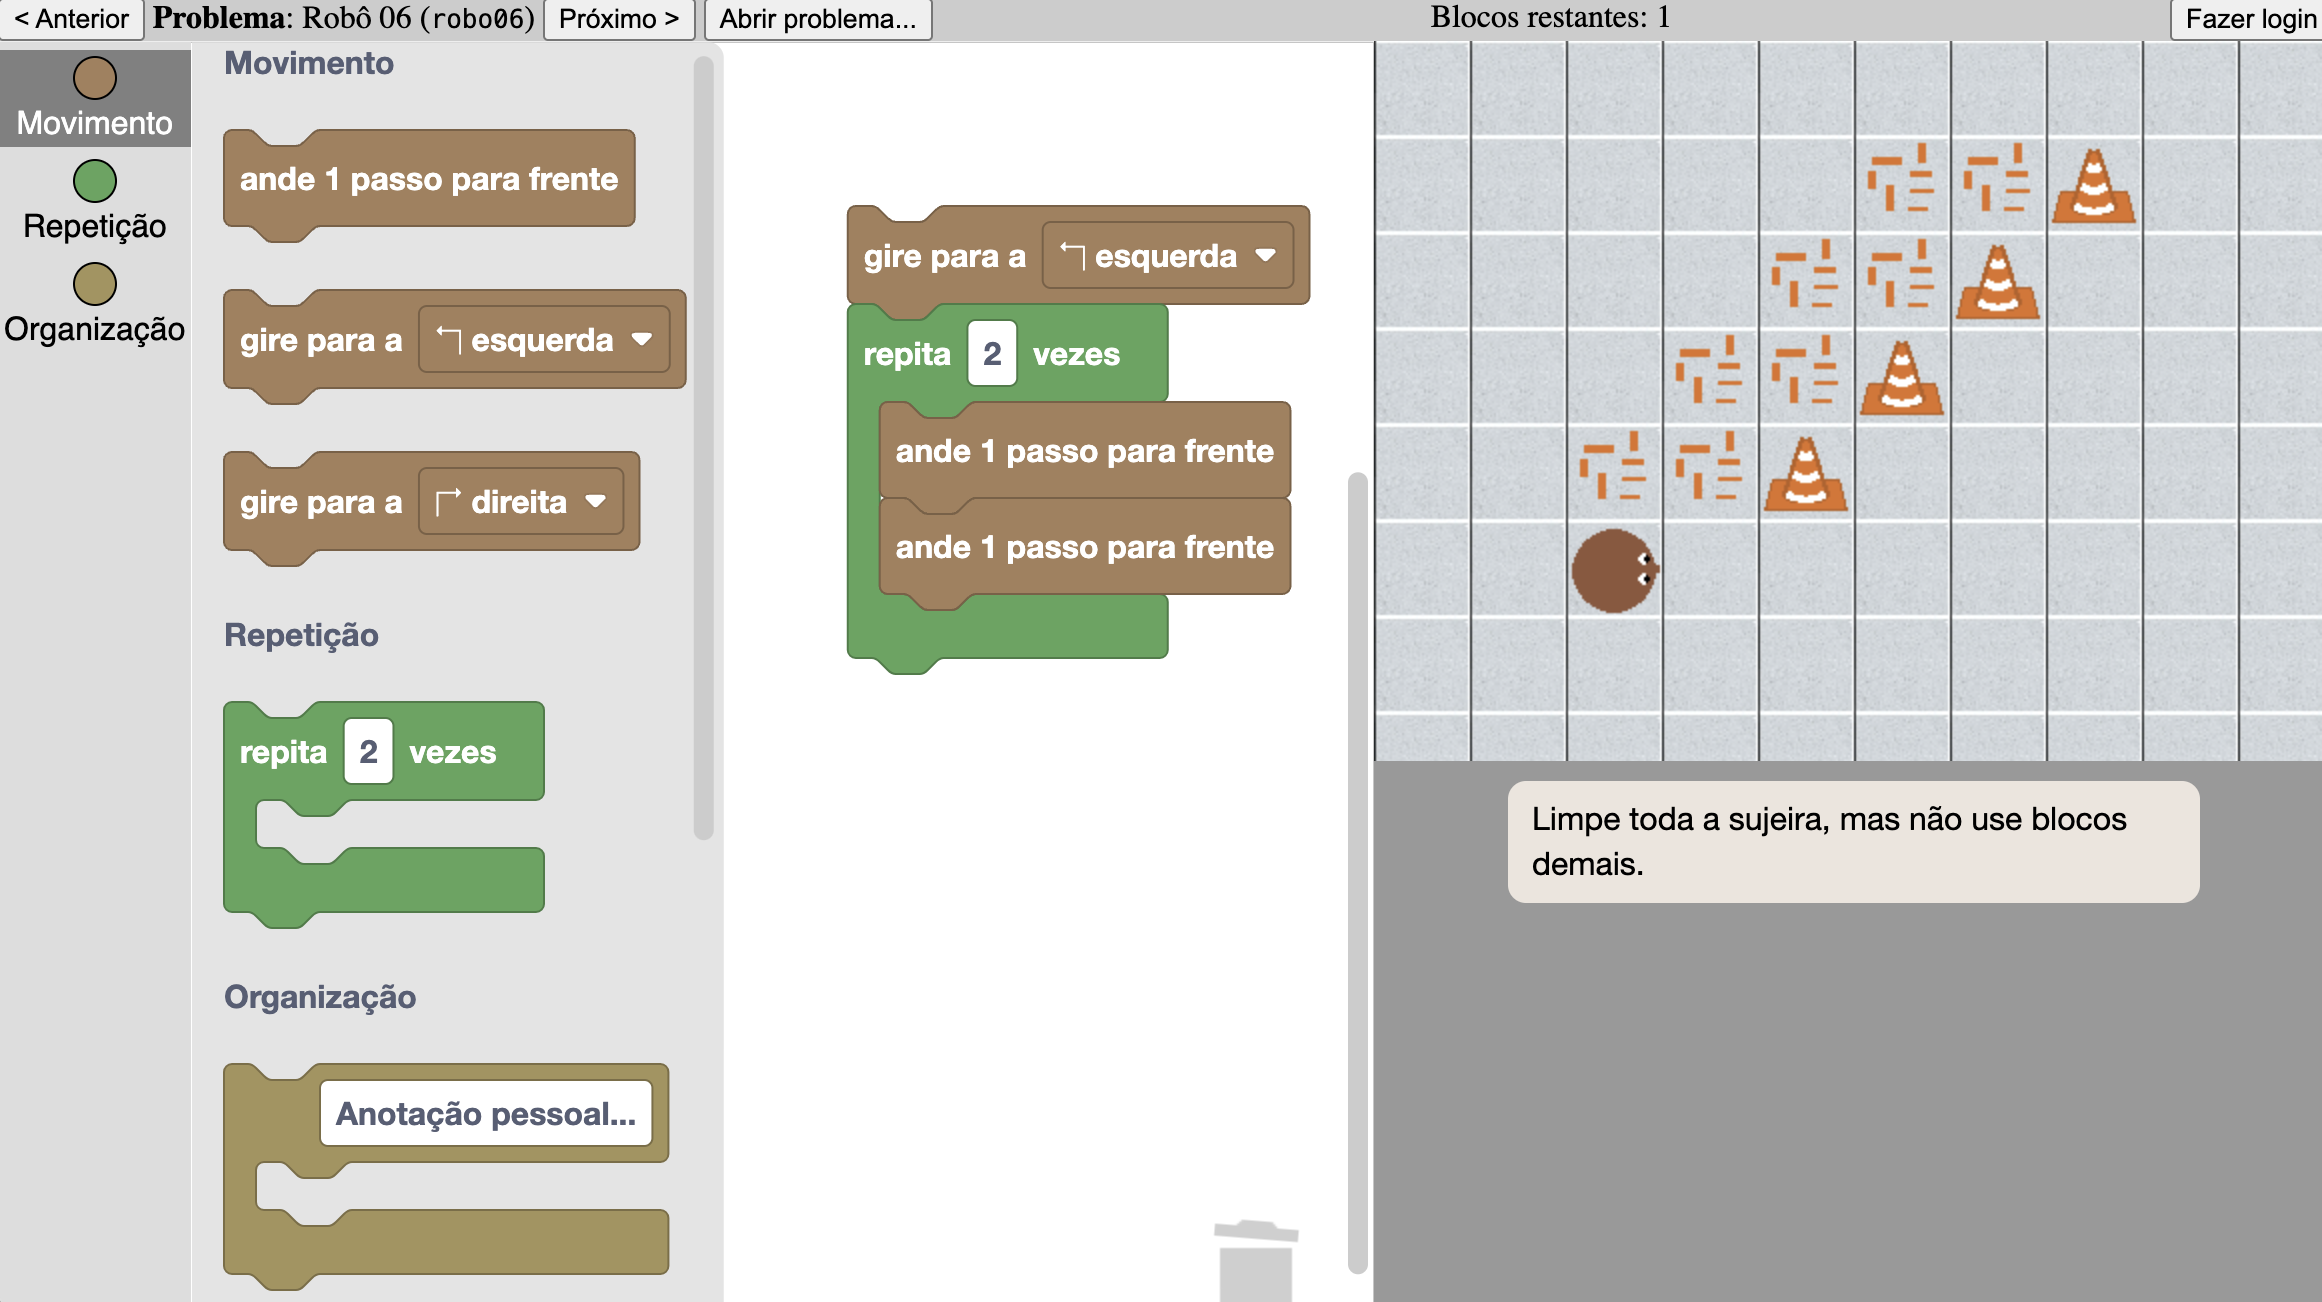Click the Movimento heading in block palette
This screenshot has height=1302, width=2322.
309,63
